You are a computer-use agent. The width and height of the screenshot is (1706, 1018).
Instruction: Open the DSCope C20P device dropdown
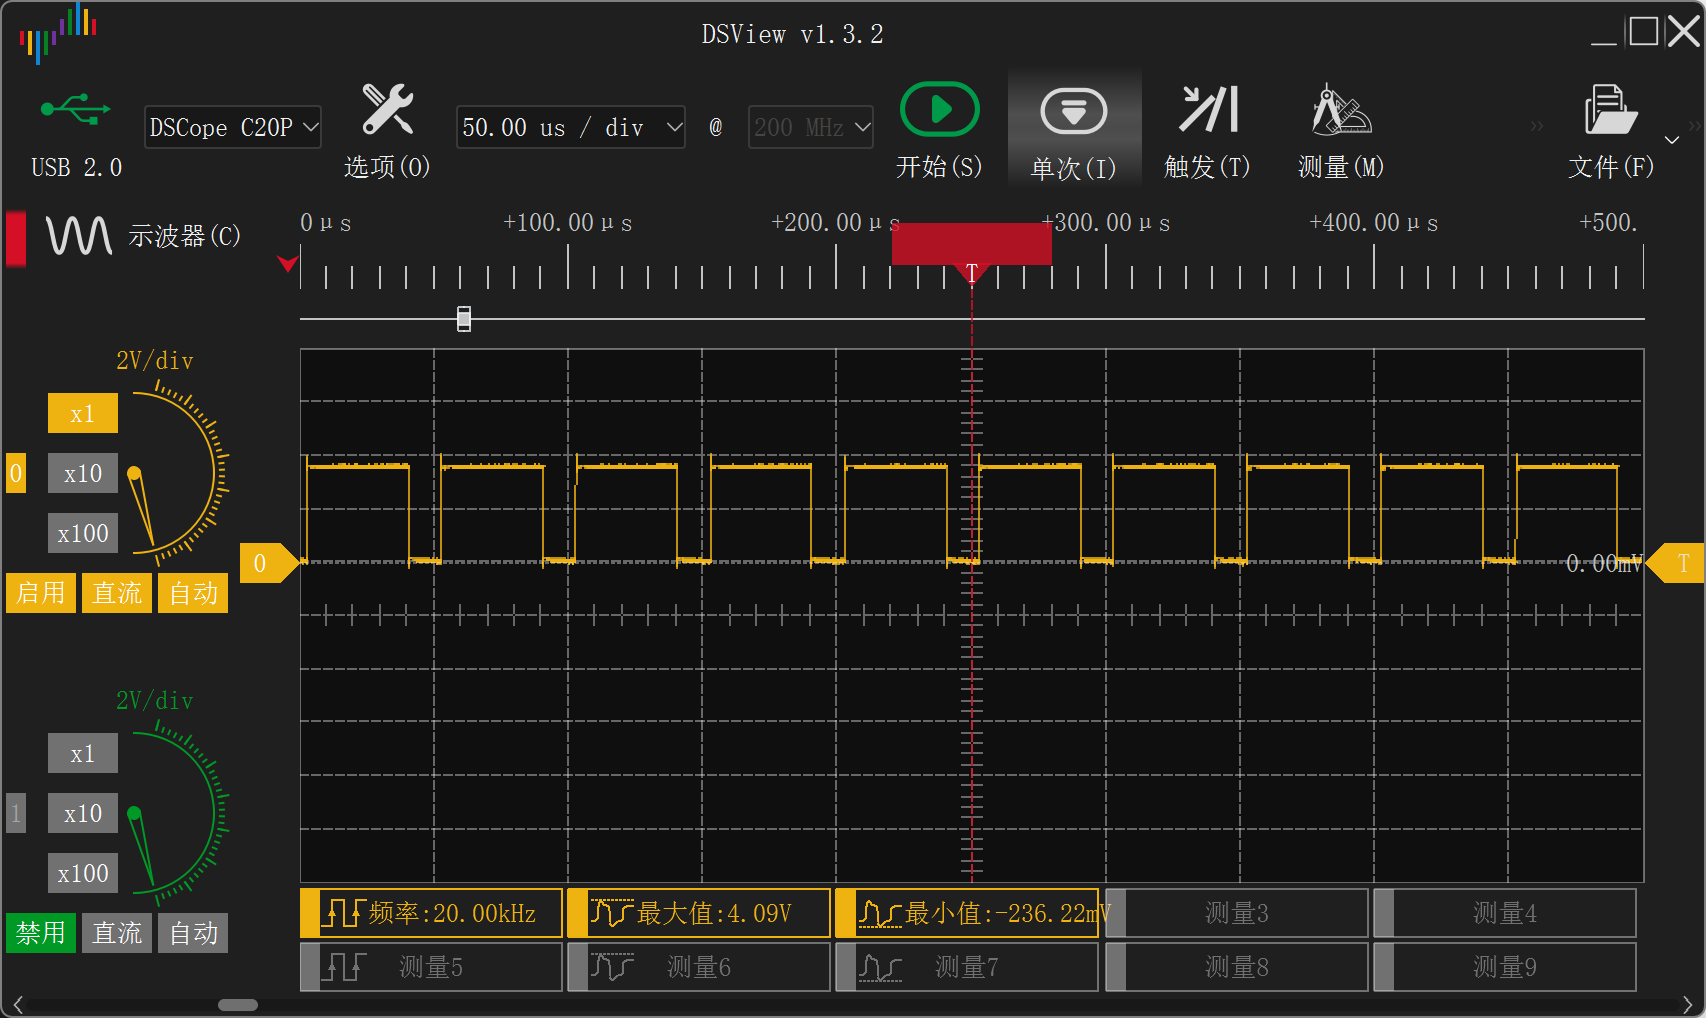click(233, 127)
